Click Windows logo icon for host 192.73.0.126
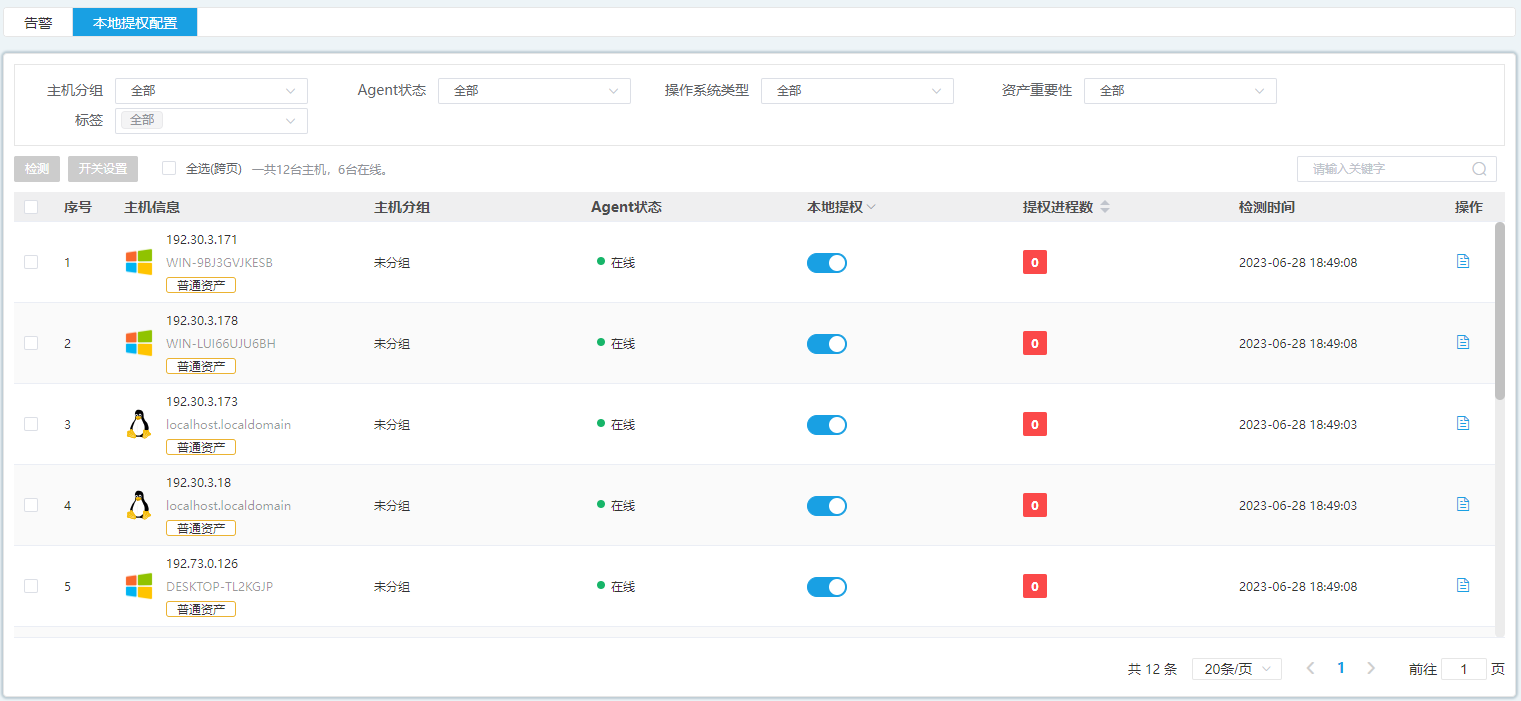The width and height of the screenshot is (1521, 701). [139, 586]
